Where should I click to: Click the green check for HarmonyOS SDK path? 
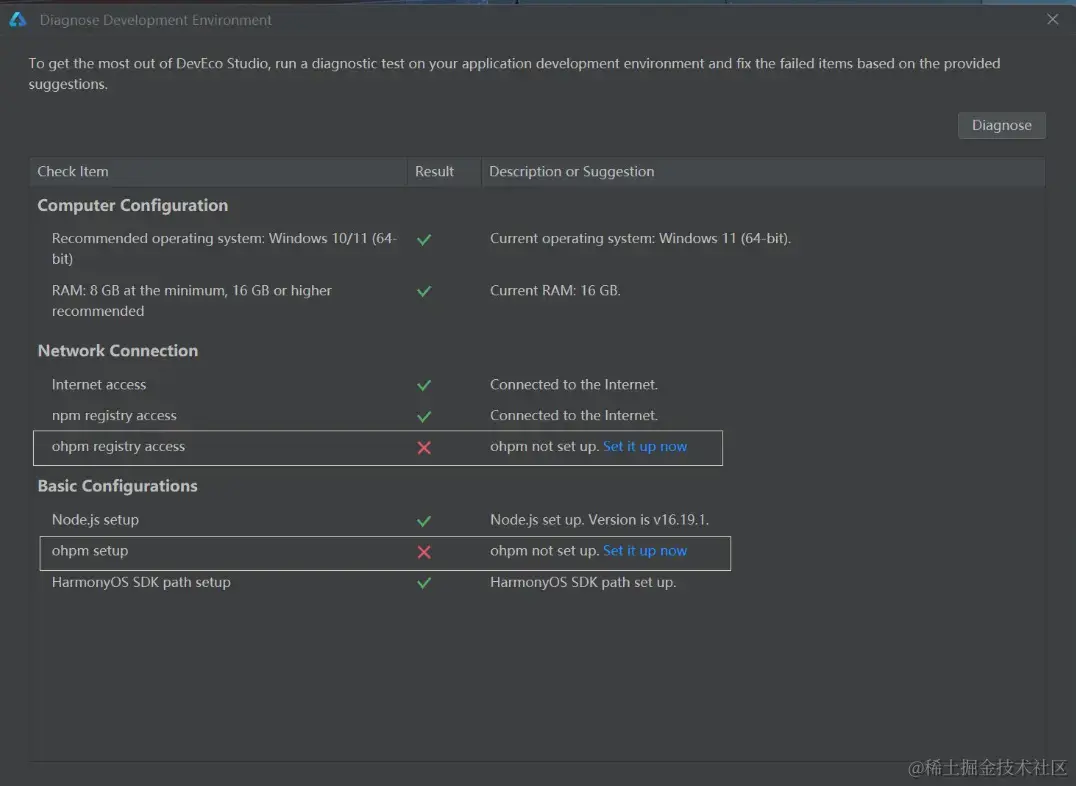[x=424, y=583]
